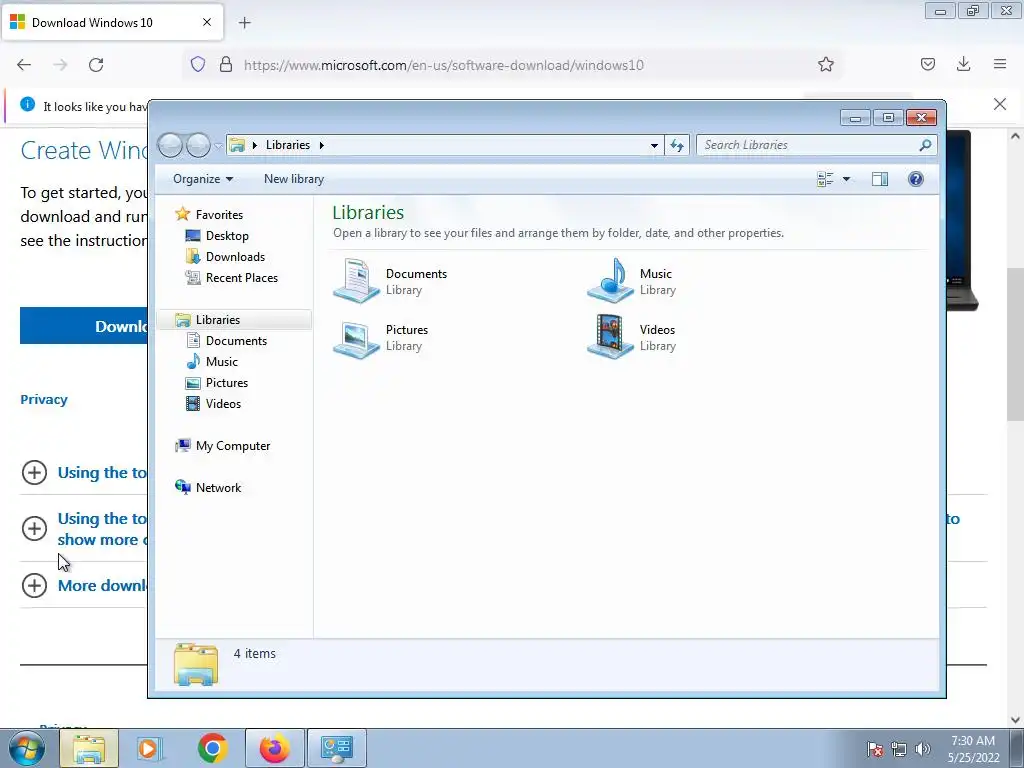Dismiss the Firefox notification bar
Image resolution: width=1024 pixels, height=768 pixels.
1000,104
